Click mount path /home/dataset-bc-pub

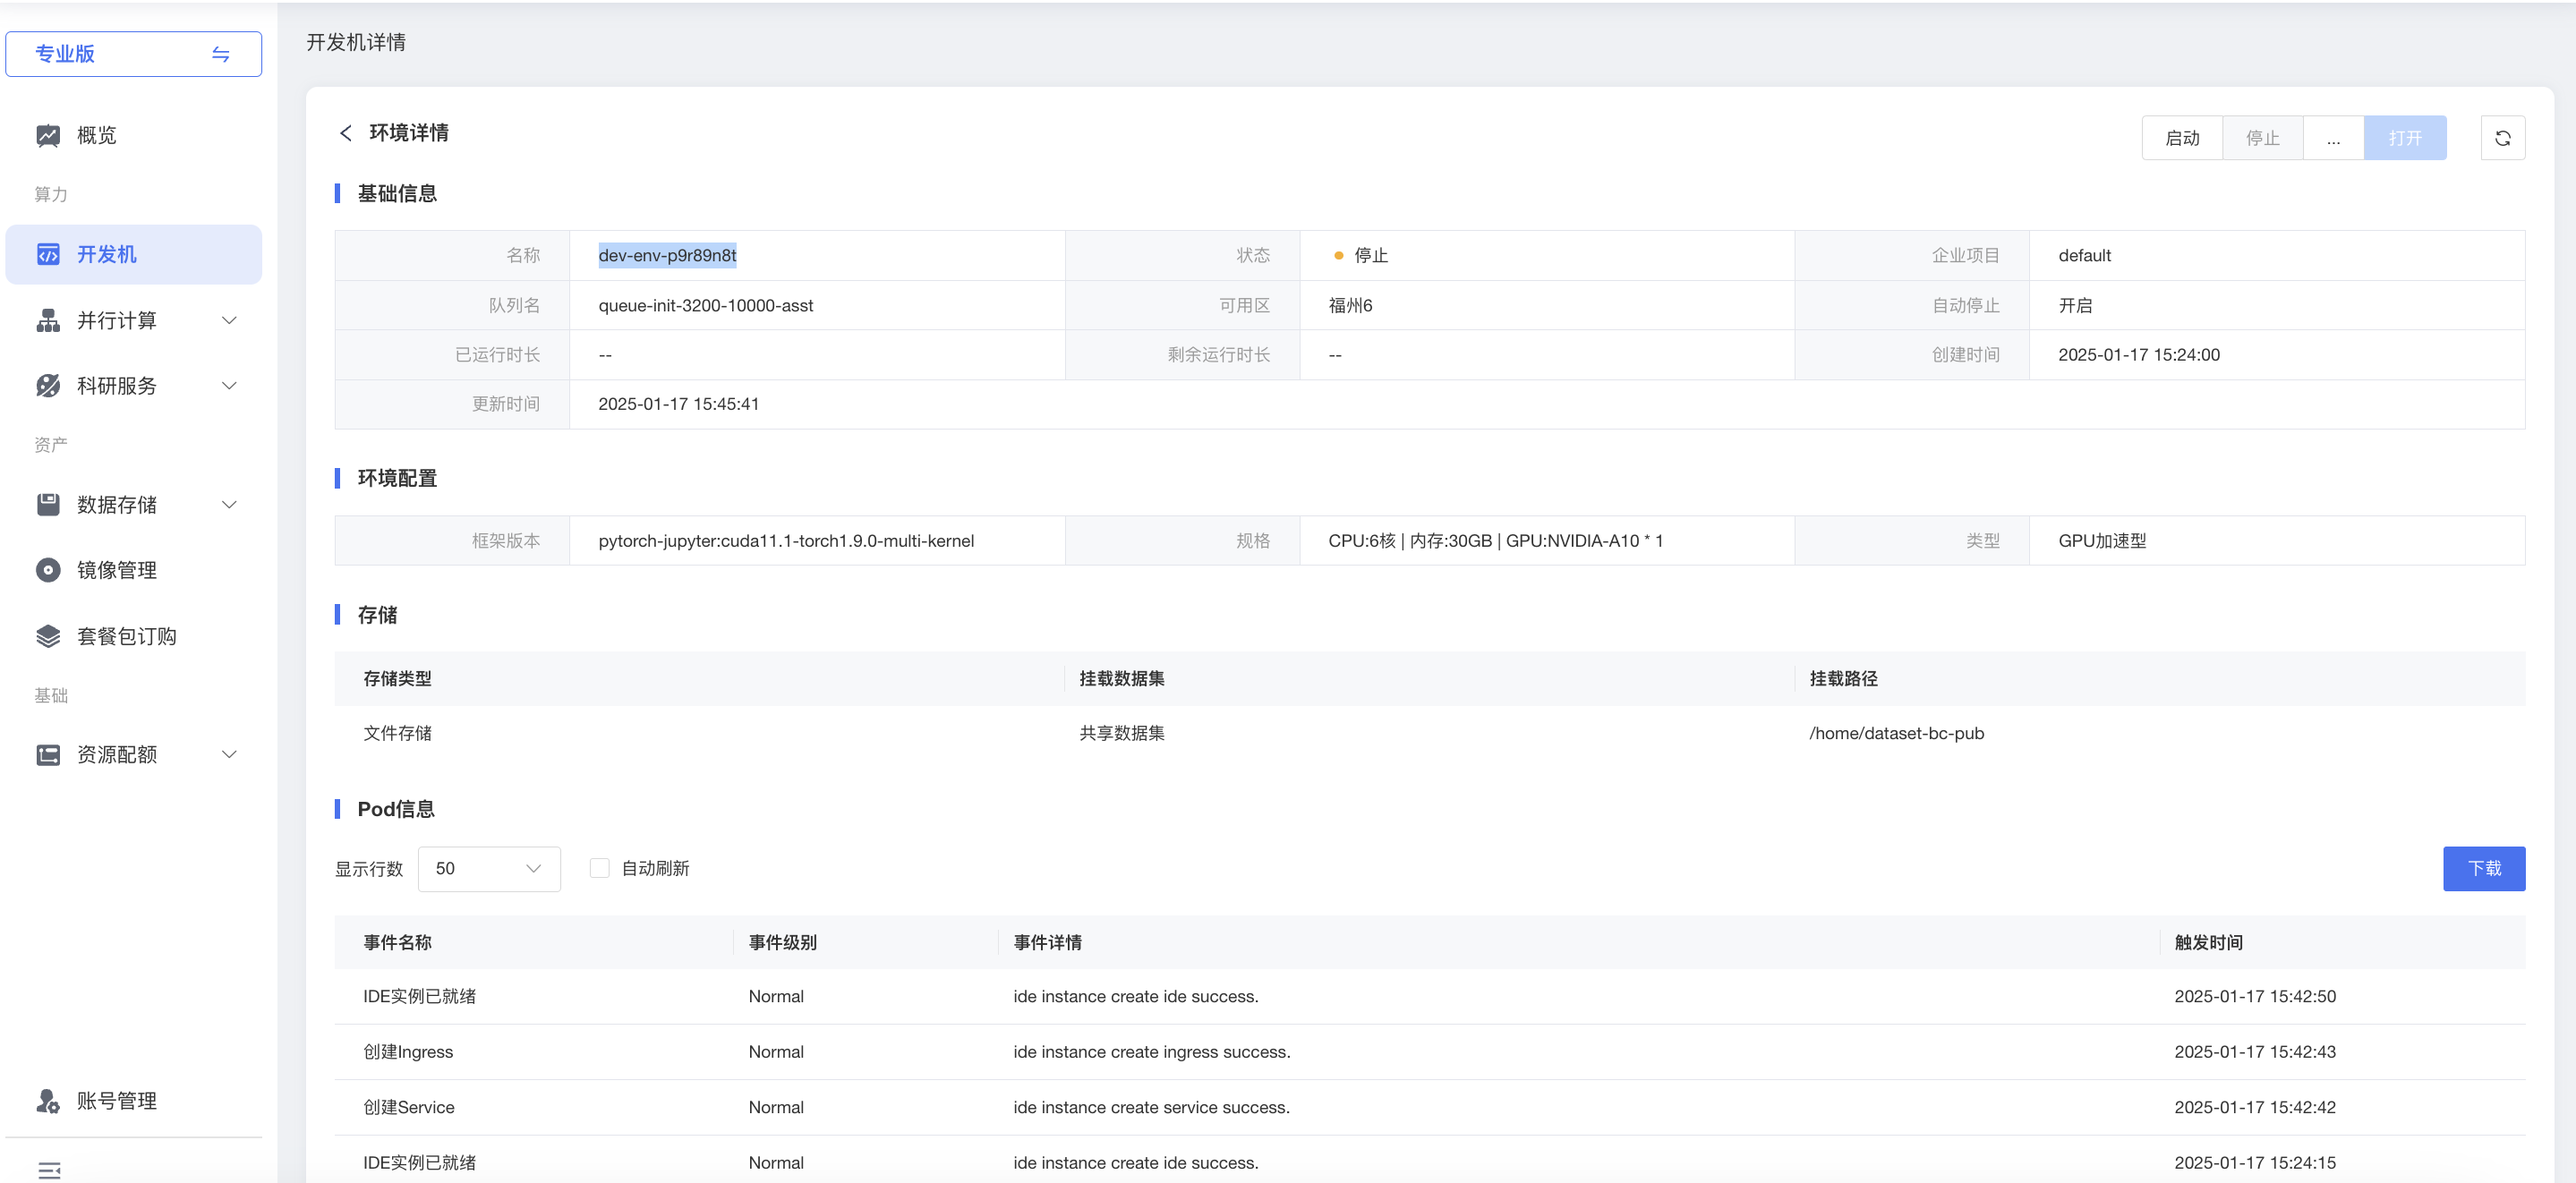pos(1896,733)
